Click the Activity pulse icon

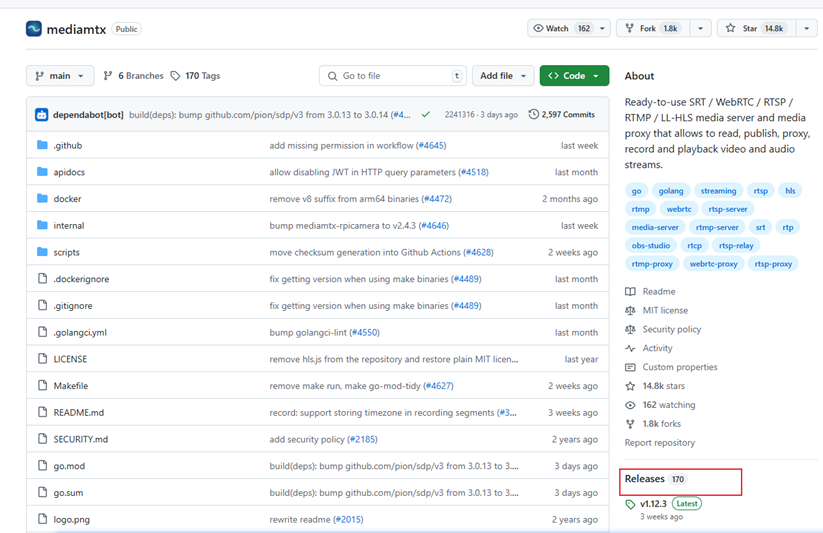(x=630, y=348)
